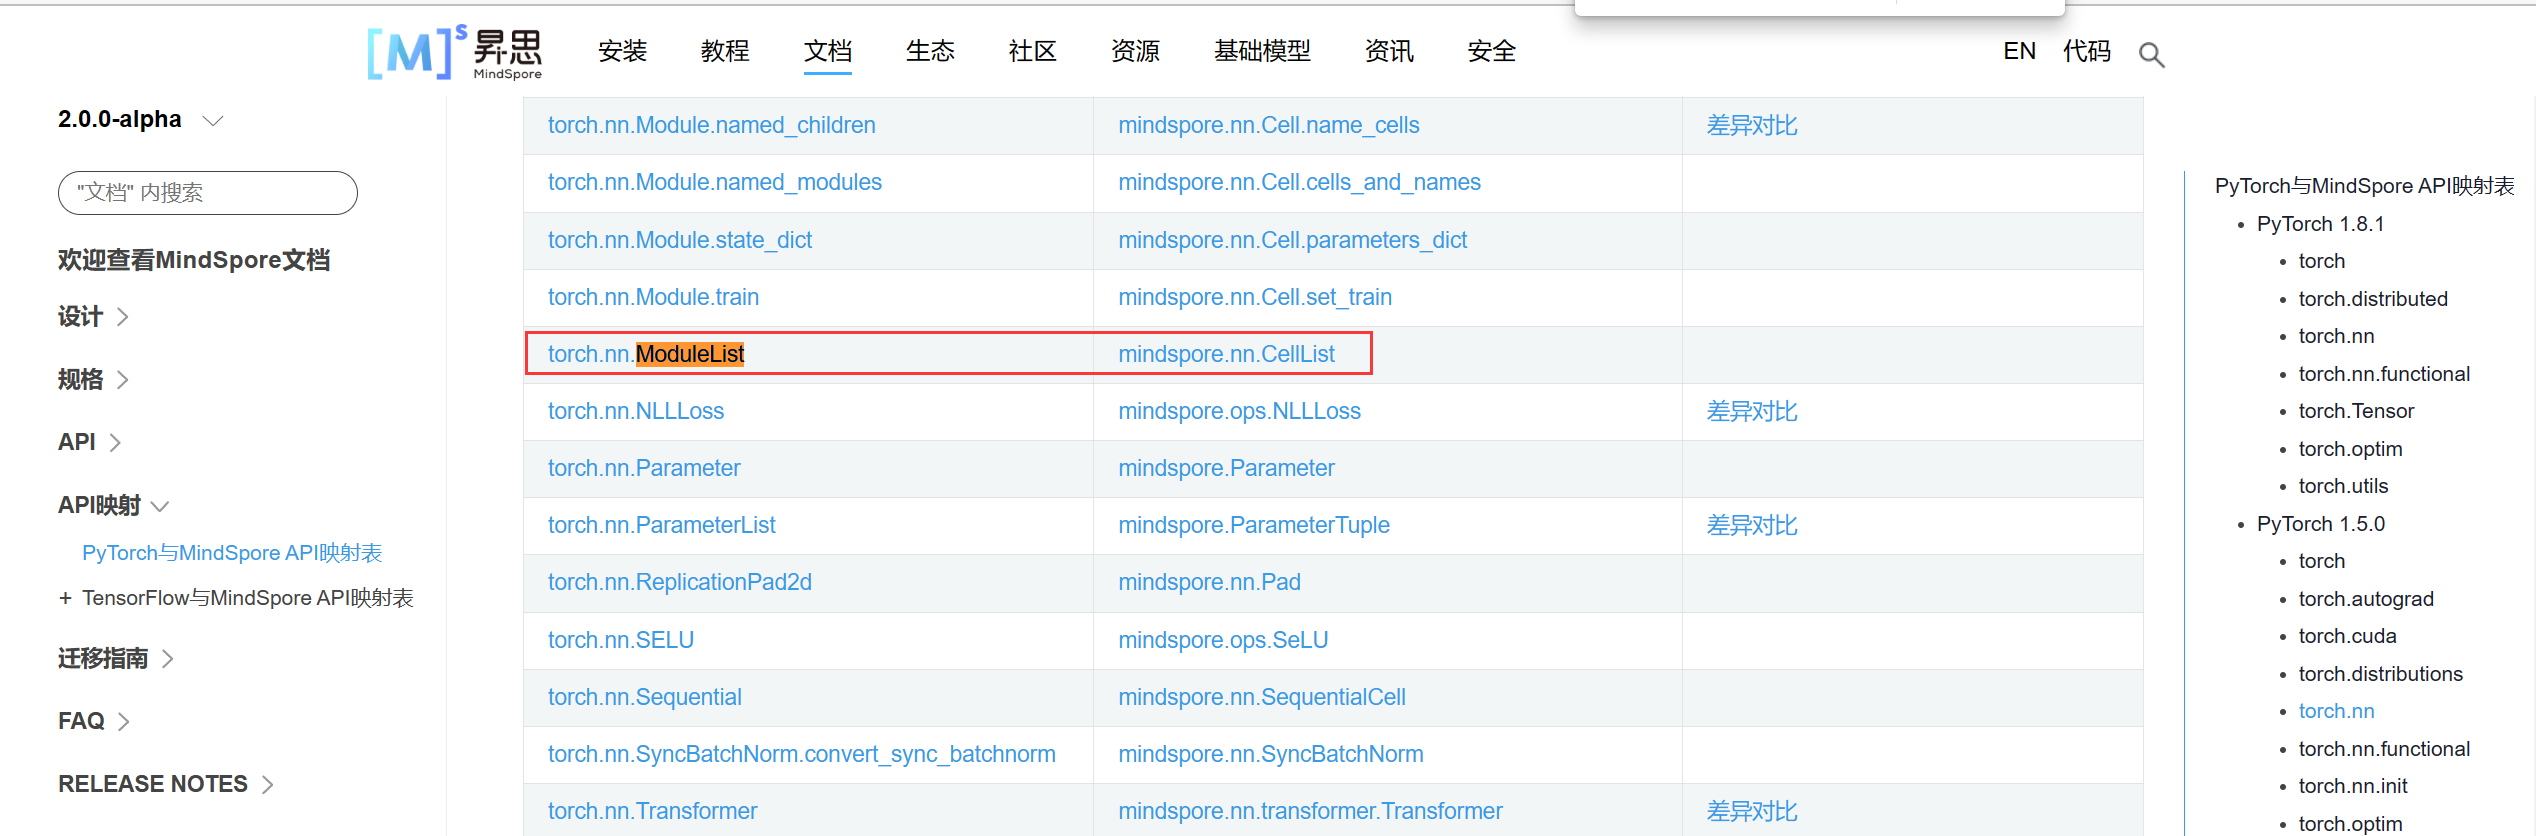Viewport: 2536px width, 836px height.
Task: Open torch.nn.NLLLoss link
Action: click(636, 411)
